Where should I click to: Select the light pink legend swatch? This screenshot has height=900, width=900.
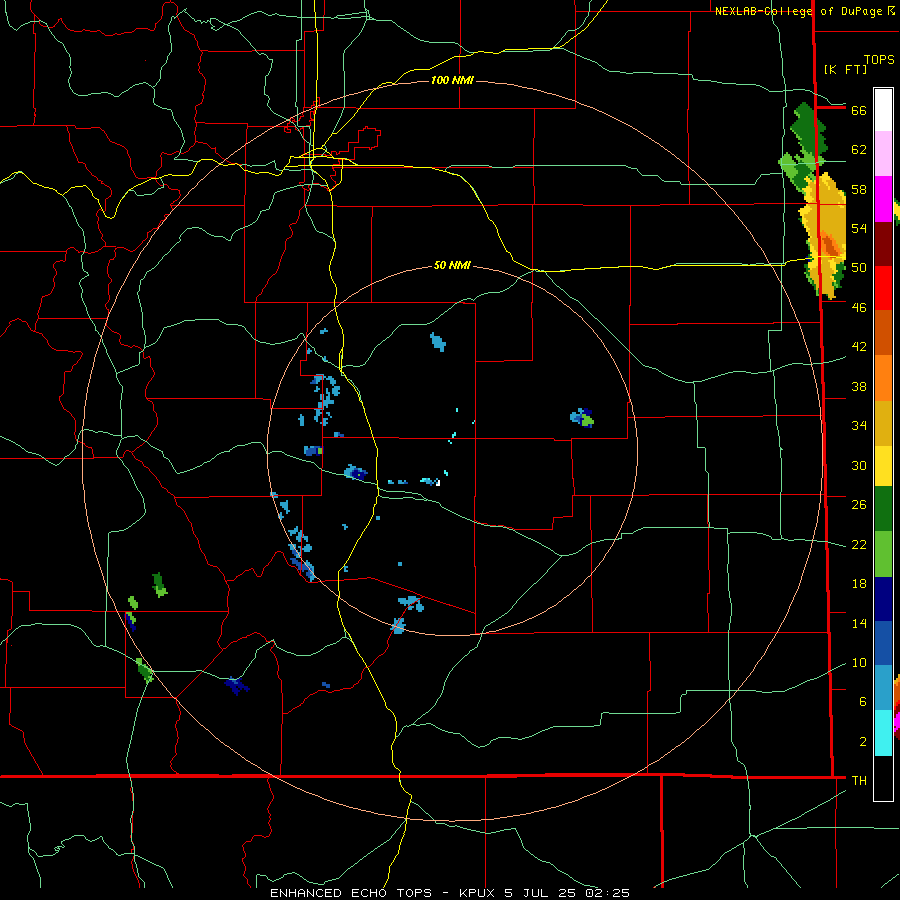(x=883, y=153)
